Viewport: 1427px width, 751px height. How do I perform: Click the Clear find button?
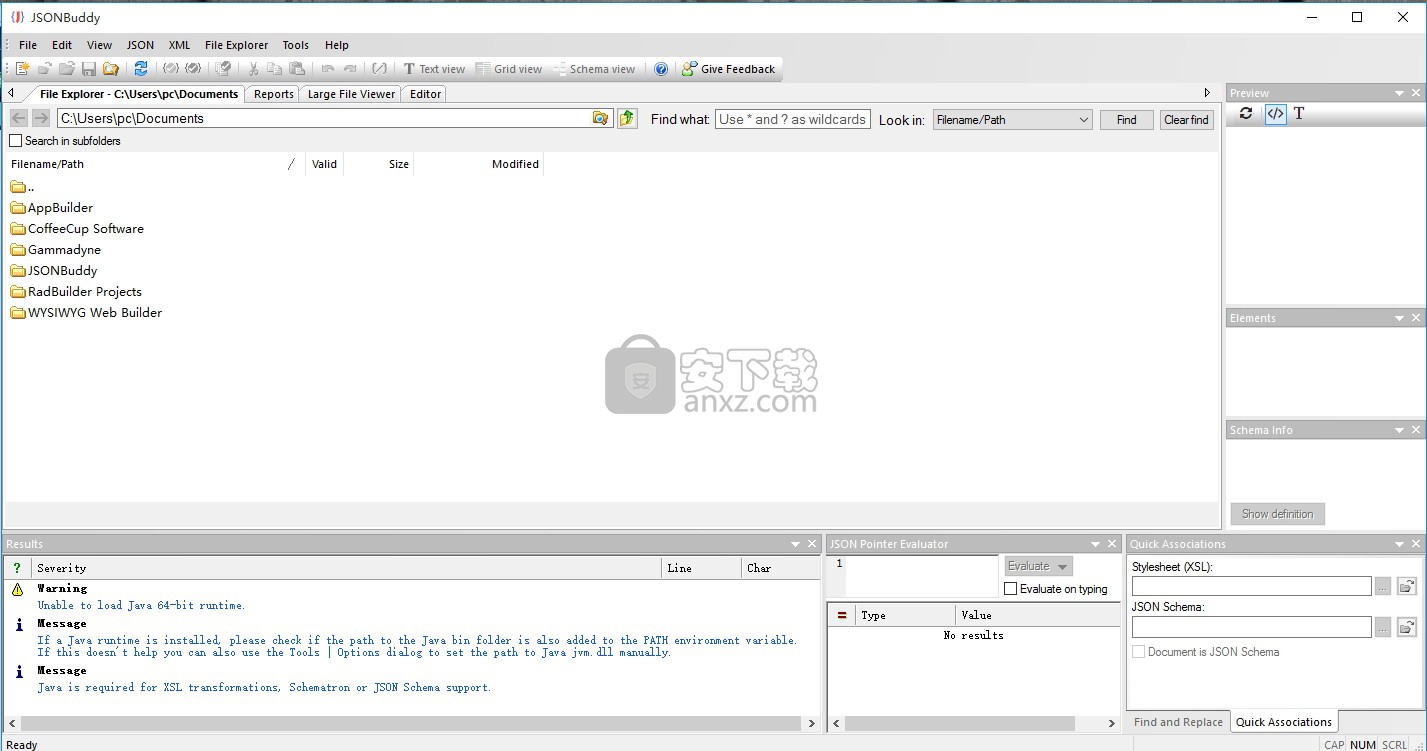pos(1187,119)
